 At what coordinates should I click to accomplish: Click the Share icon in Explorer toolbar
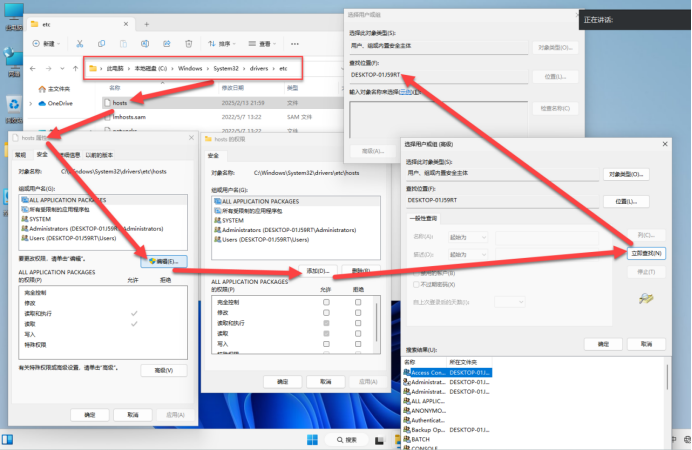pyautogui.click(x=165, y=44)
